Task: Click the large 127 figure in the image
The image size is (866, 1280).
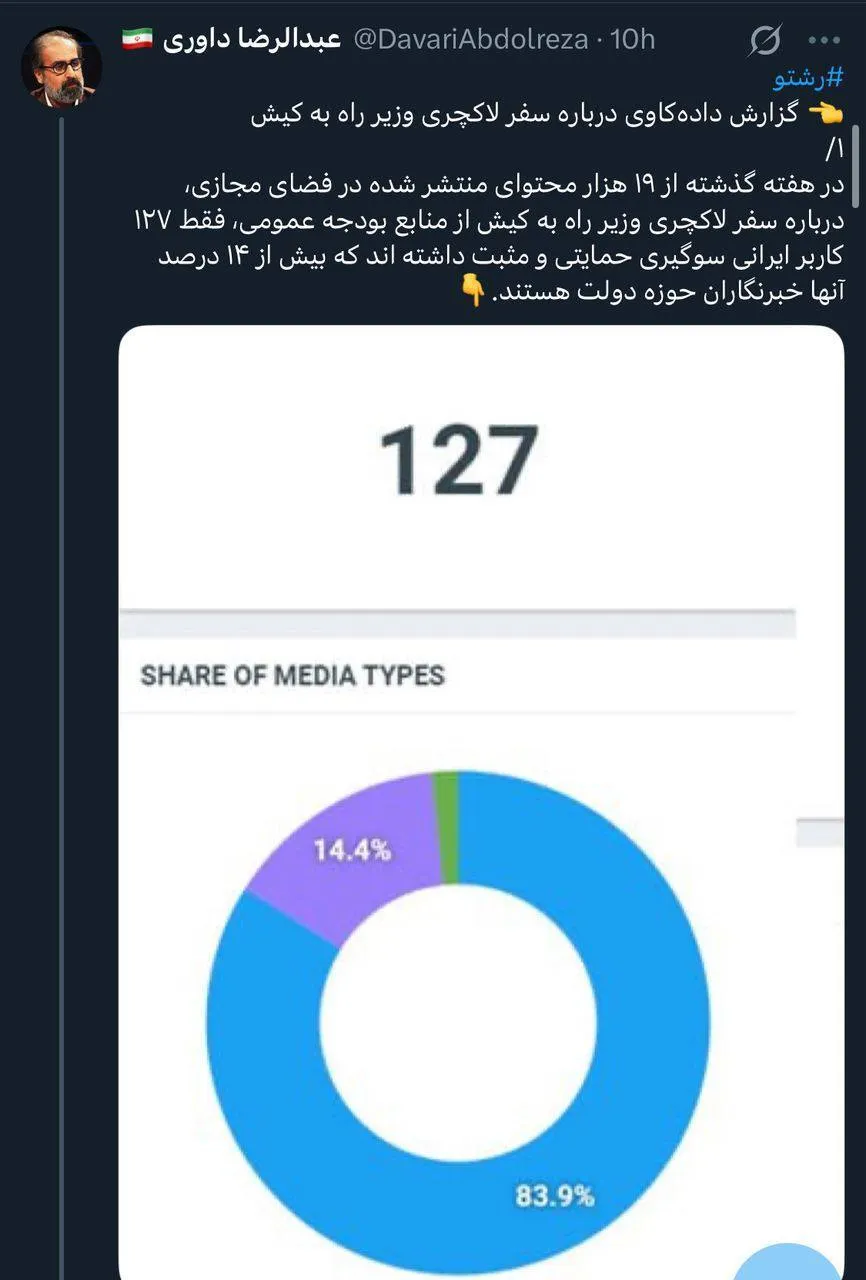Action: [459, 460]
